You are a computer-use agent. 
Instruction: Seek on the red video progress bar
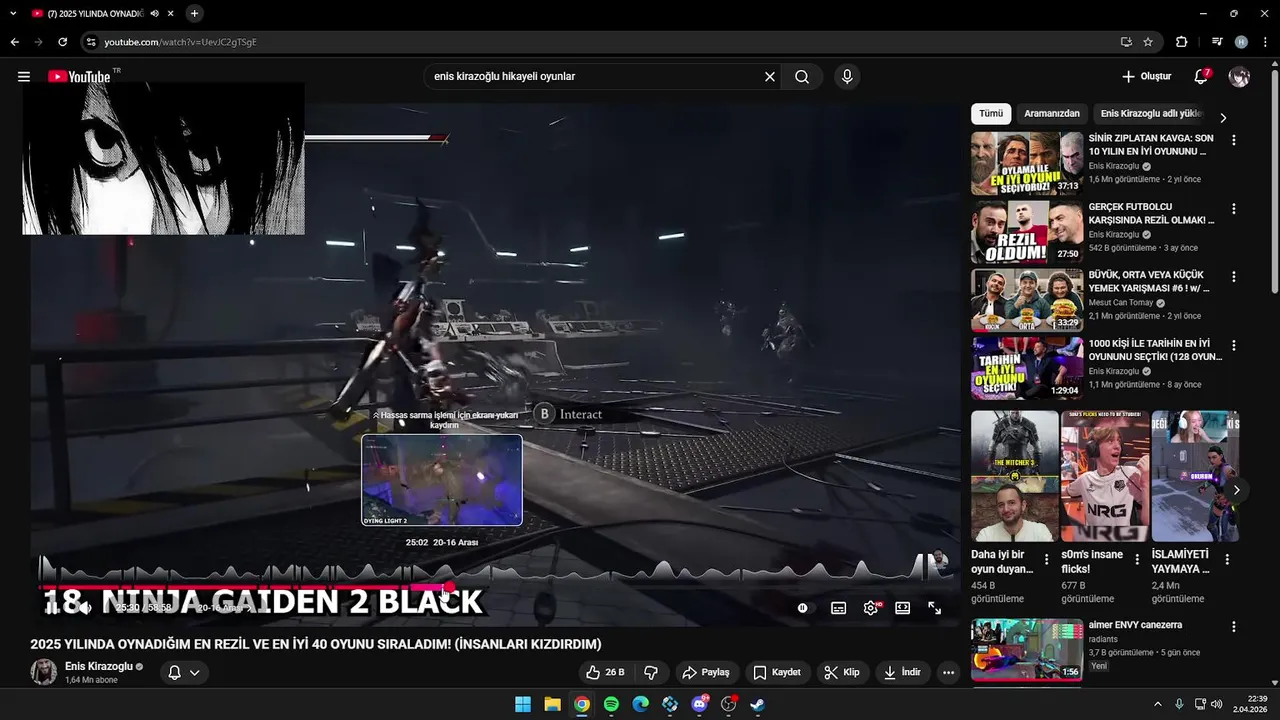click(x=244, y=587)
